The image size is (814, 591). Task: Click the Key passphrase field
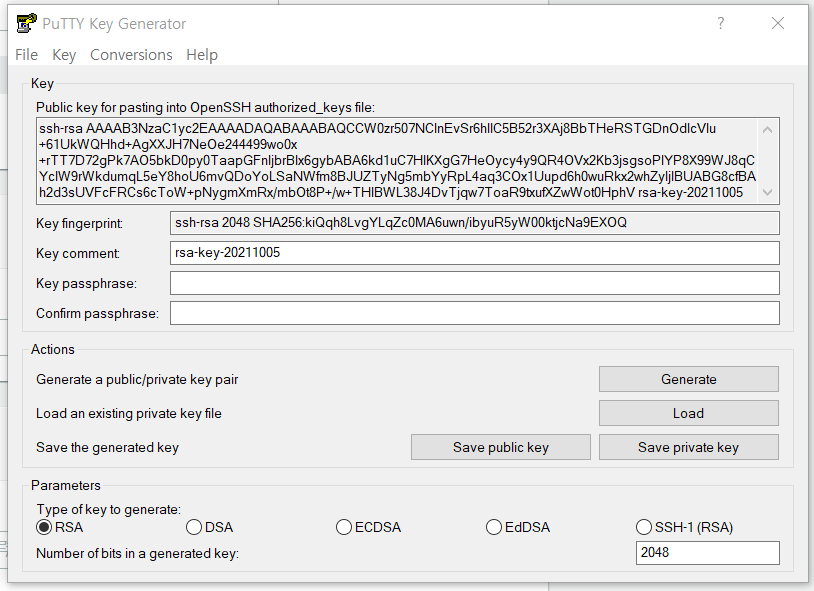474,283
